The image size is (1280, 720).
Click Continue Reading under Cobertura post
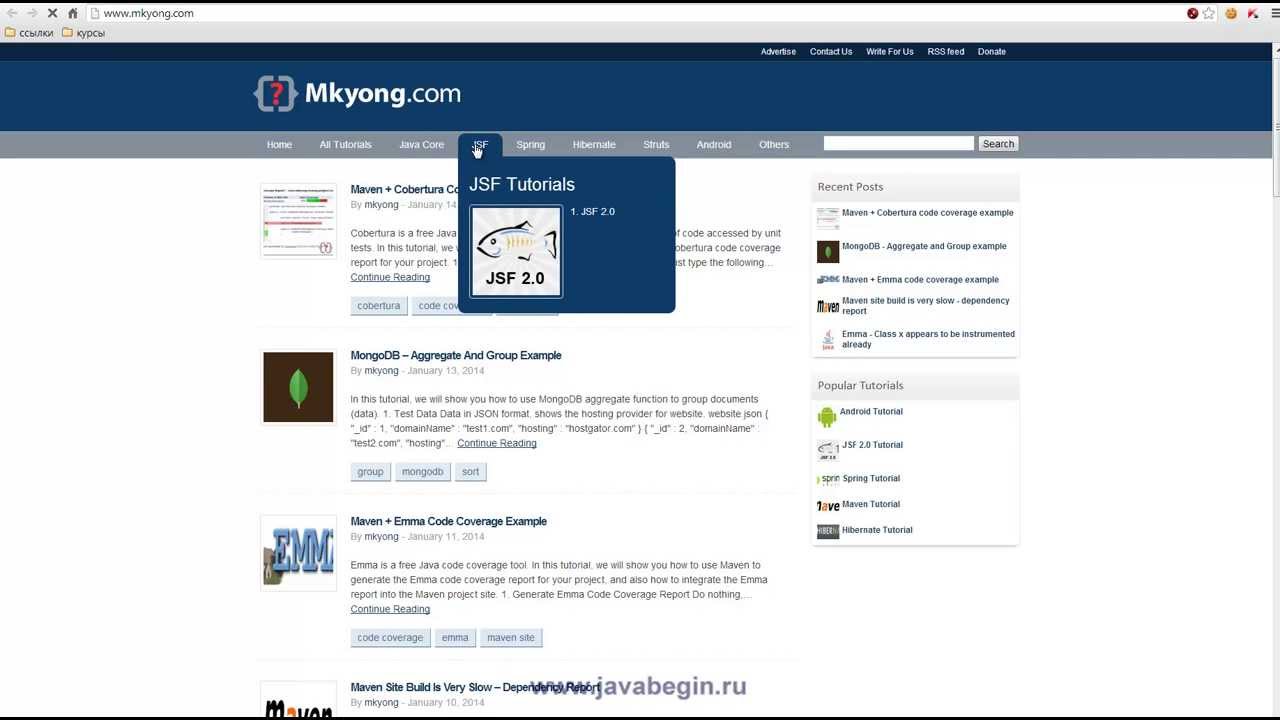coord(390,278)
